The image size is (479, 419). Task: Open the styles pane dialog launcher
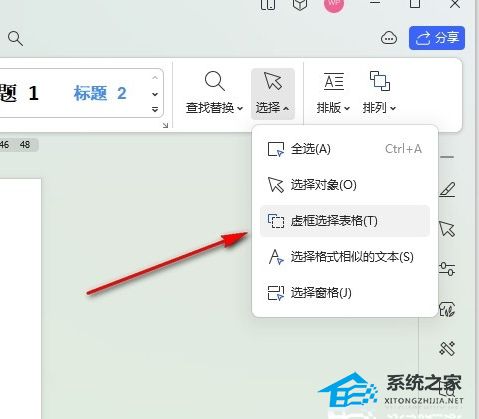click(x=165, y=125)
